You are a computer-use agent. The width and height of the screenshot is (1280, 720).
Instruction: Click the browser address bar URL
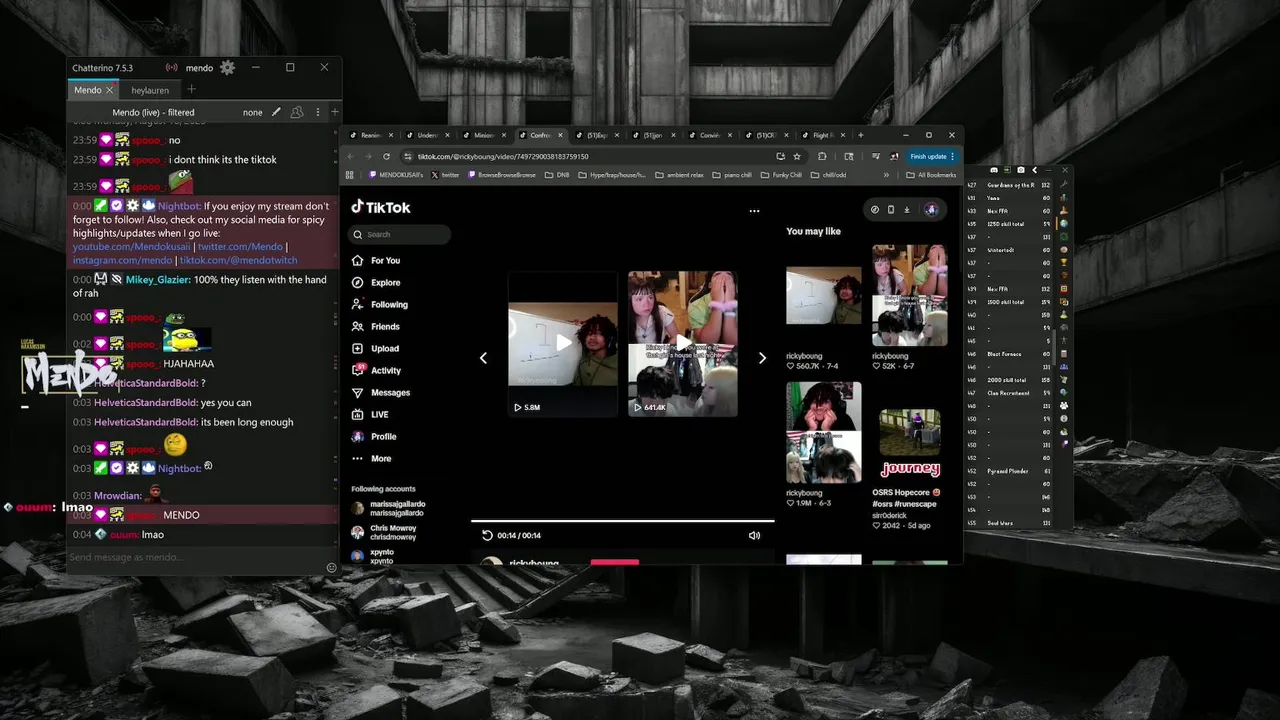(503, 156)
